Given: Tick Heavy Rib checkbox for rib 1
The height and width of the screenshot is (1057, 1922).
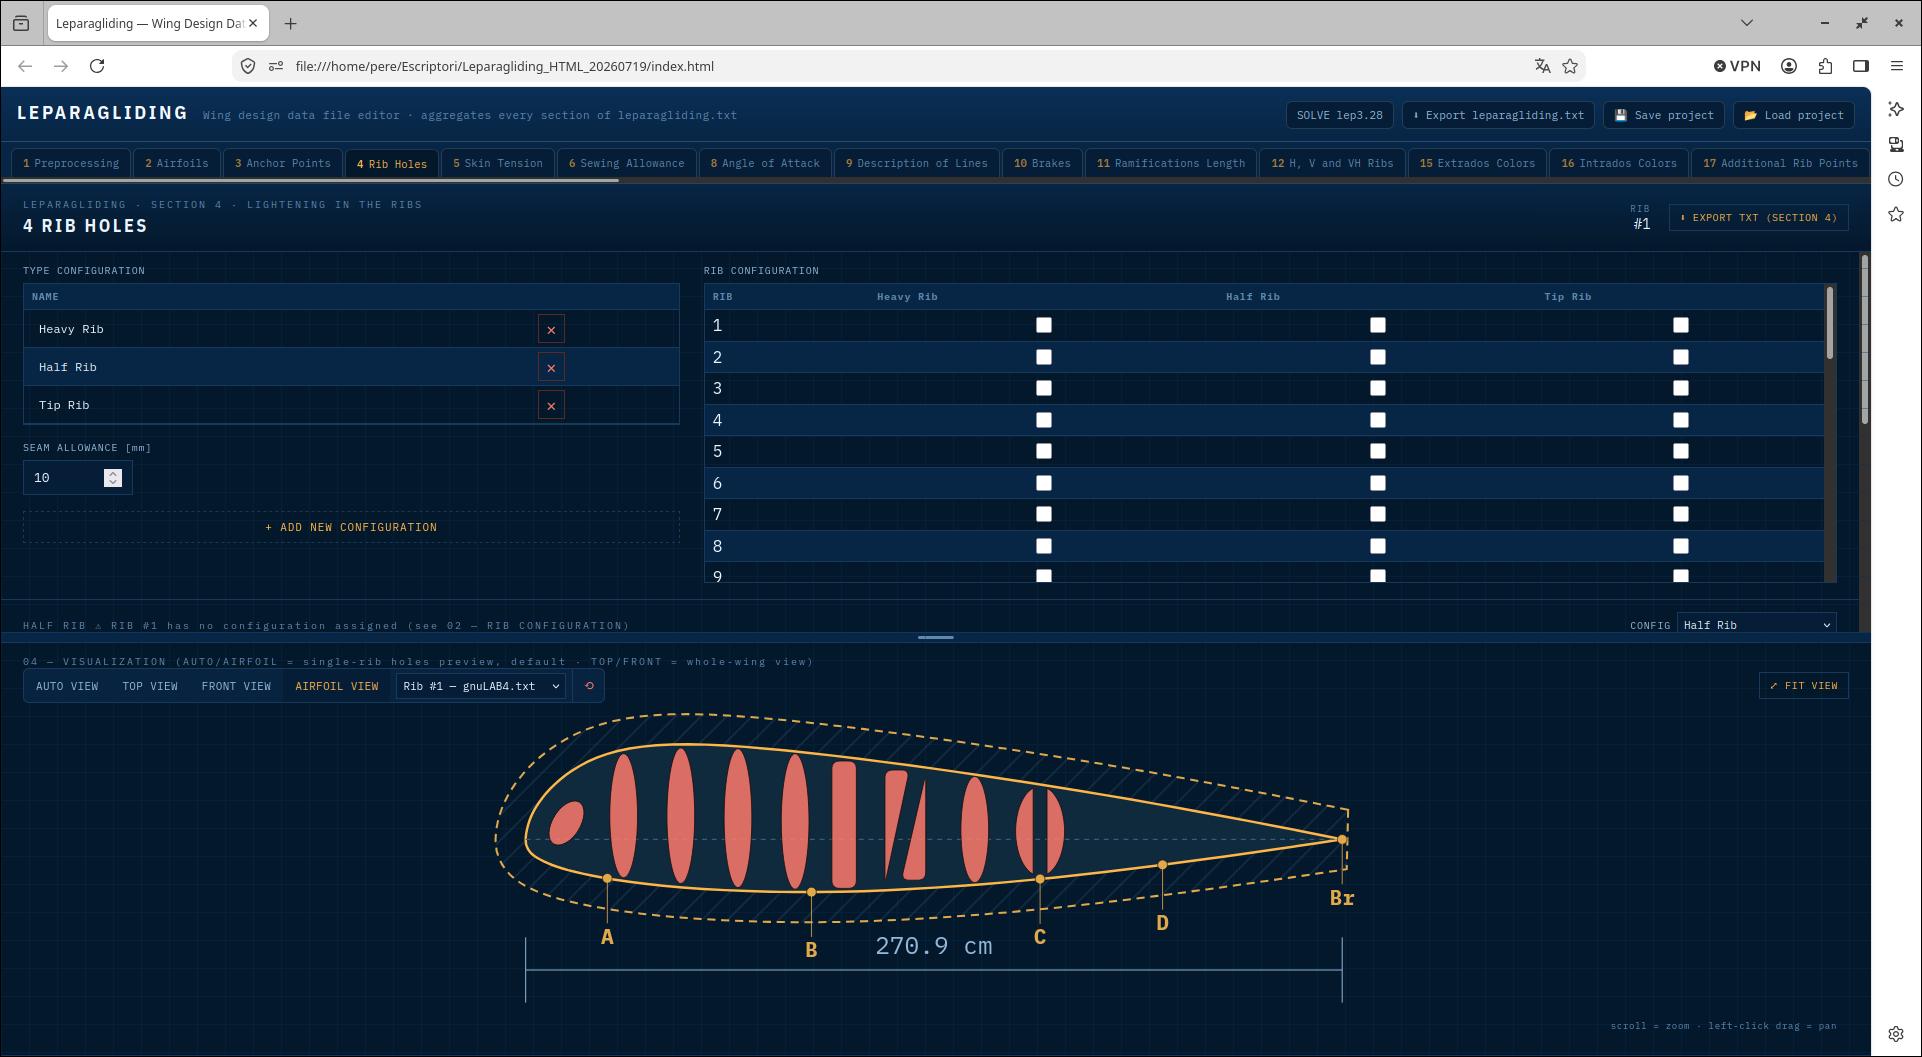Looking at the screenshot, I should [1044, 325].
